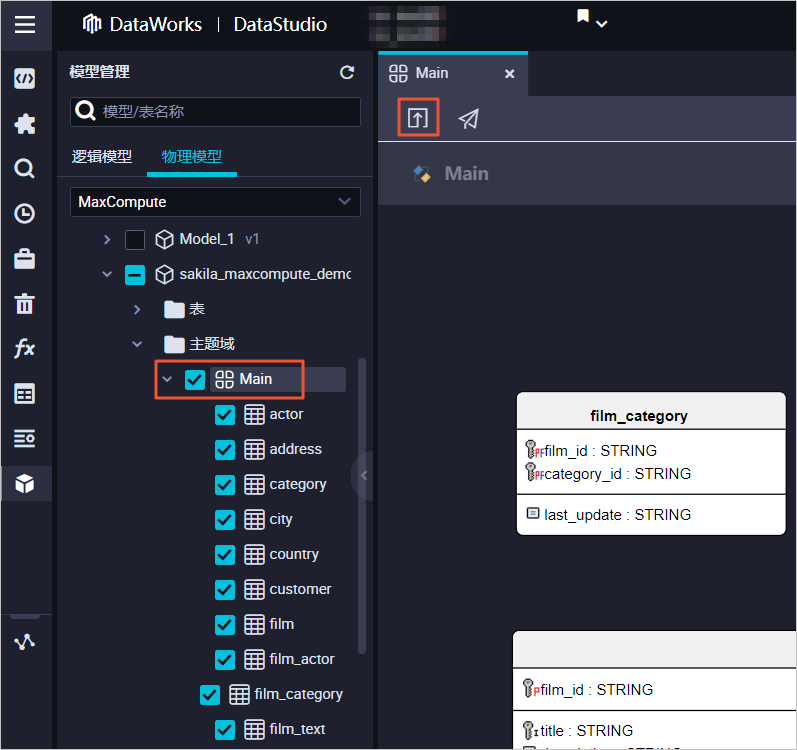Screen dimensions: 797x750
Task: Open the recycle bin sidebar icon
Action: 25,304
